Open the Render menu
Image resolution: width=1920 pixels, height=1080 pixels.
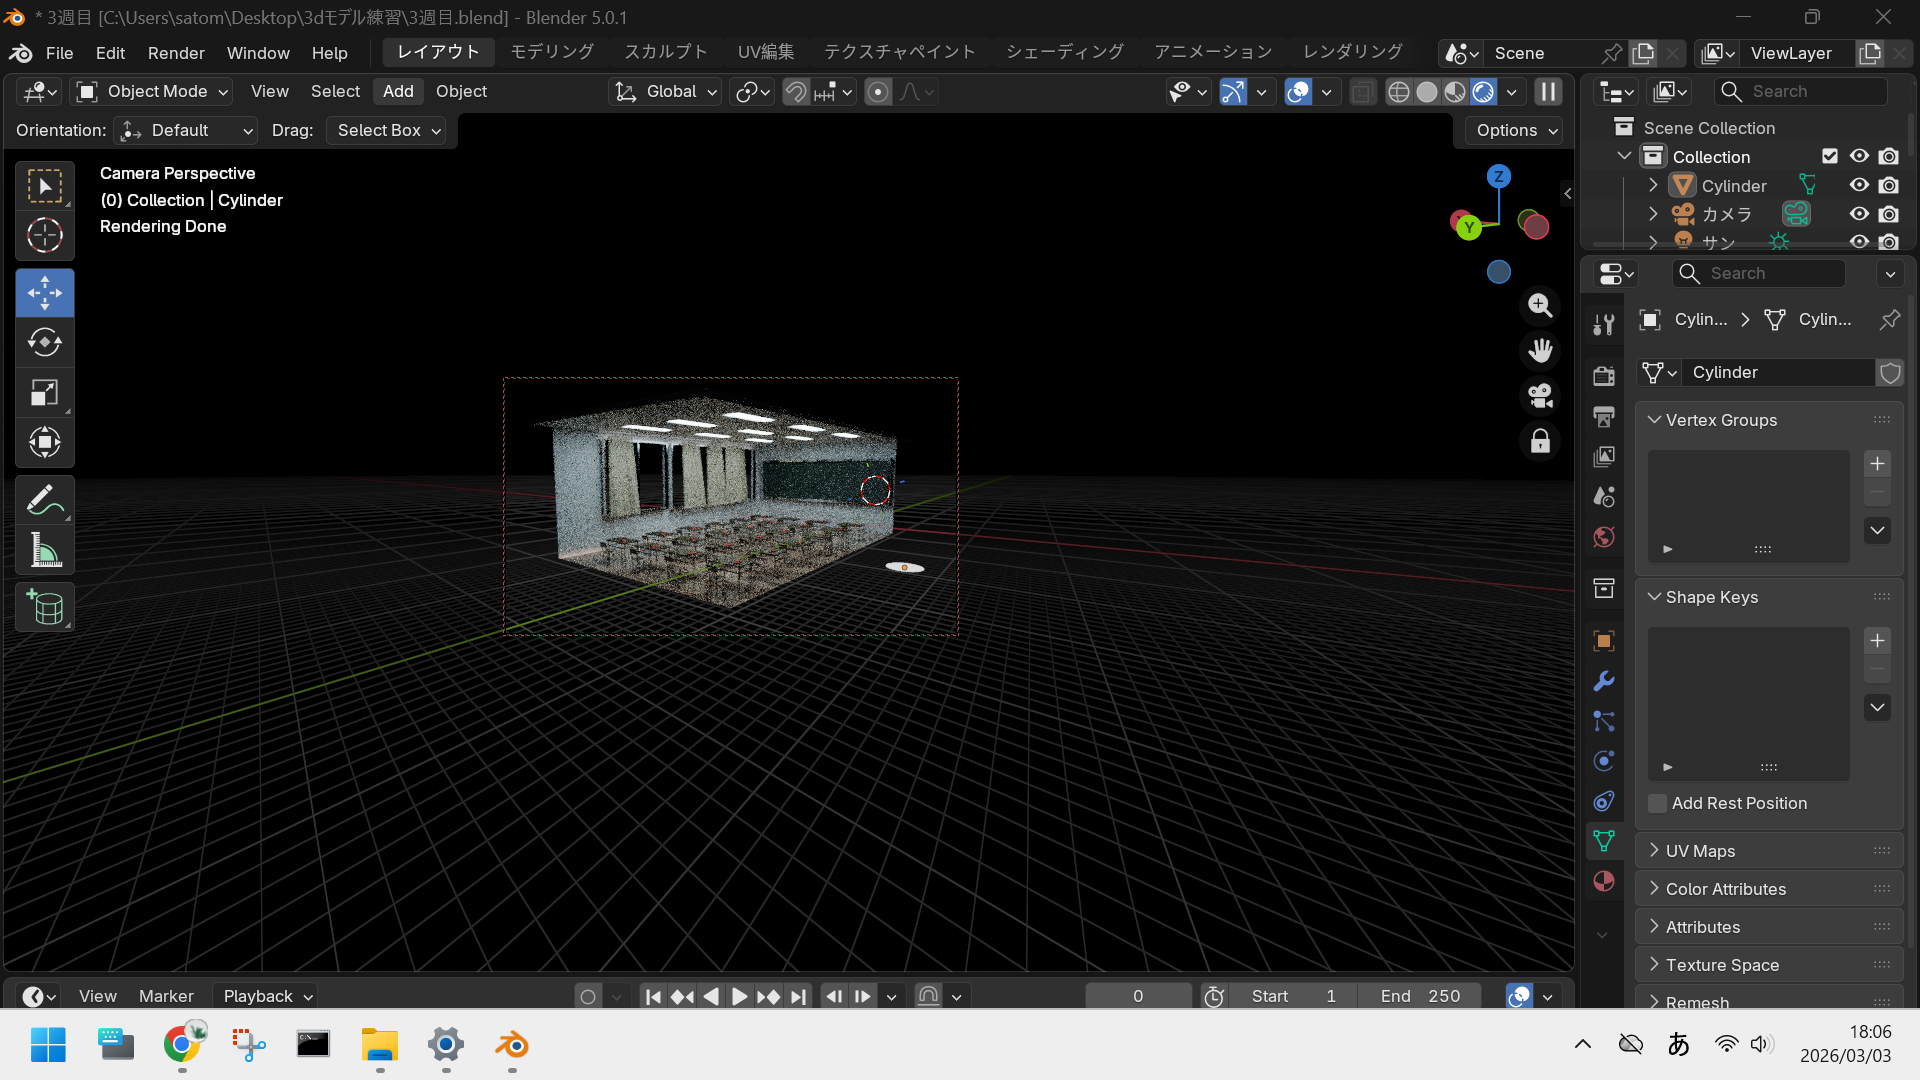pos(176,53)
